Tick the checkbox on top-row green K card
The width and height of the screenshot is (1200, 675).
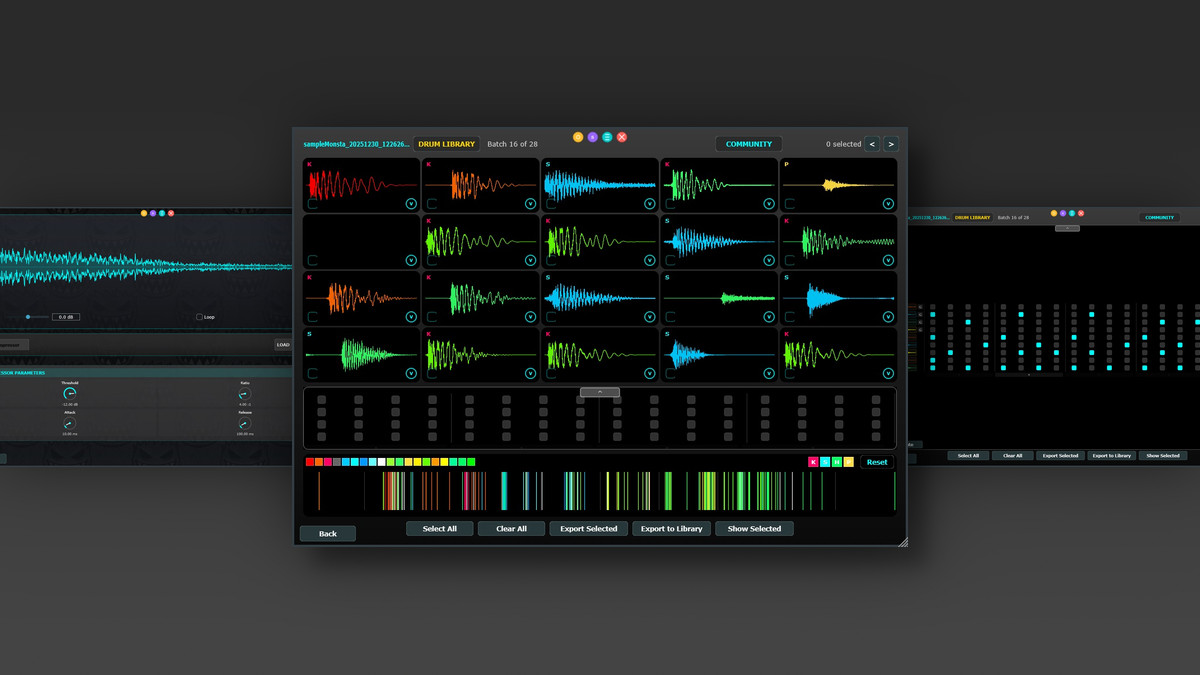tap(670, 204)
